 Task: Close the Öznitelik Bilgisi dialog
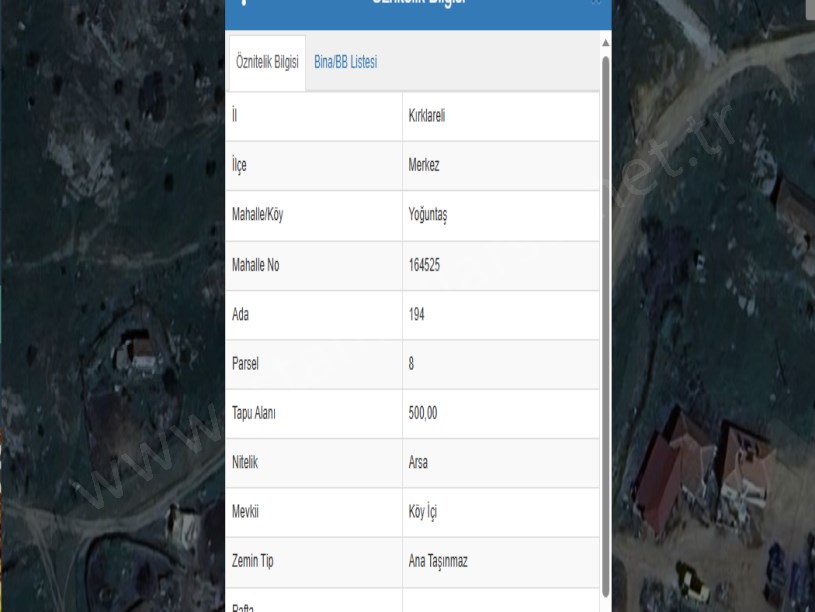(x=597, y=3)
